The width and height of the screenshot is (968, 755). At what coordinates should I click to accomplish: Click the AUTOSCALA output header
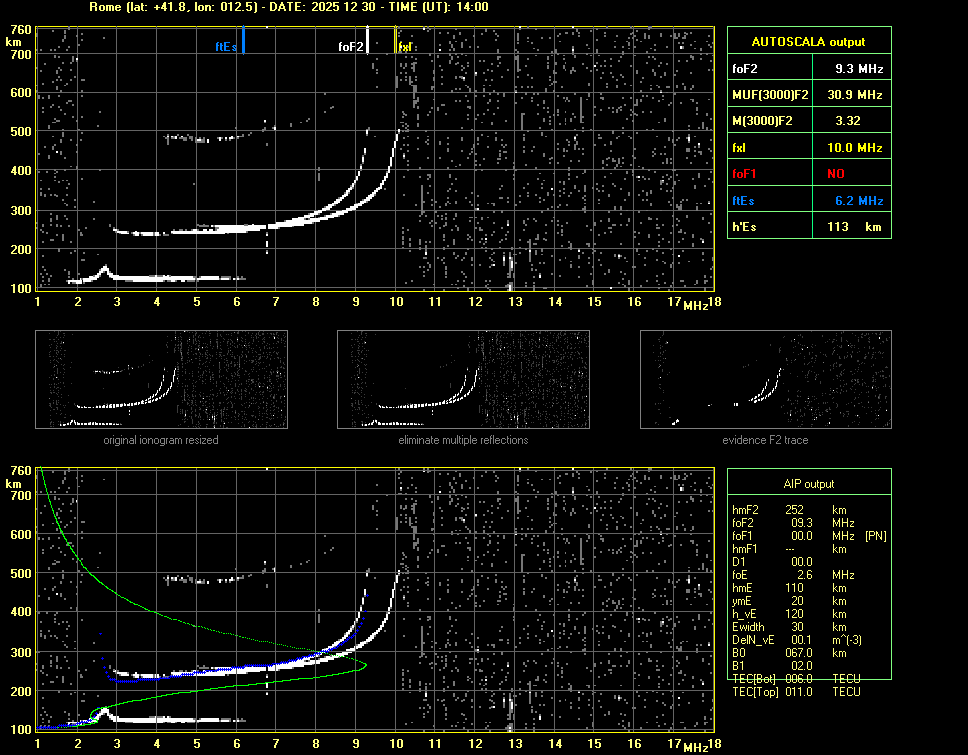tap(808, 42)
